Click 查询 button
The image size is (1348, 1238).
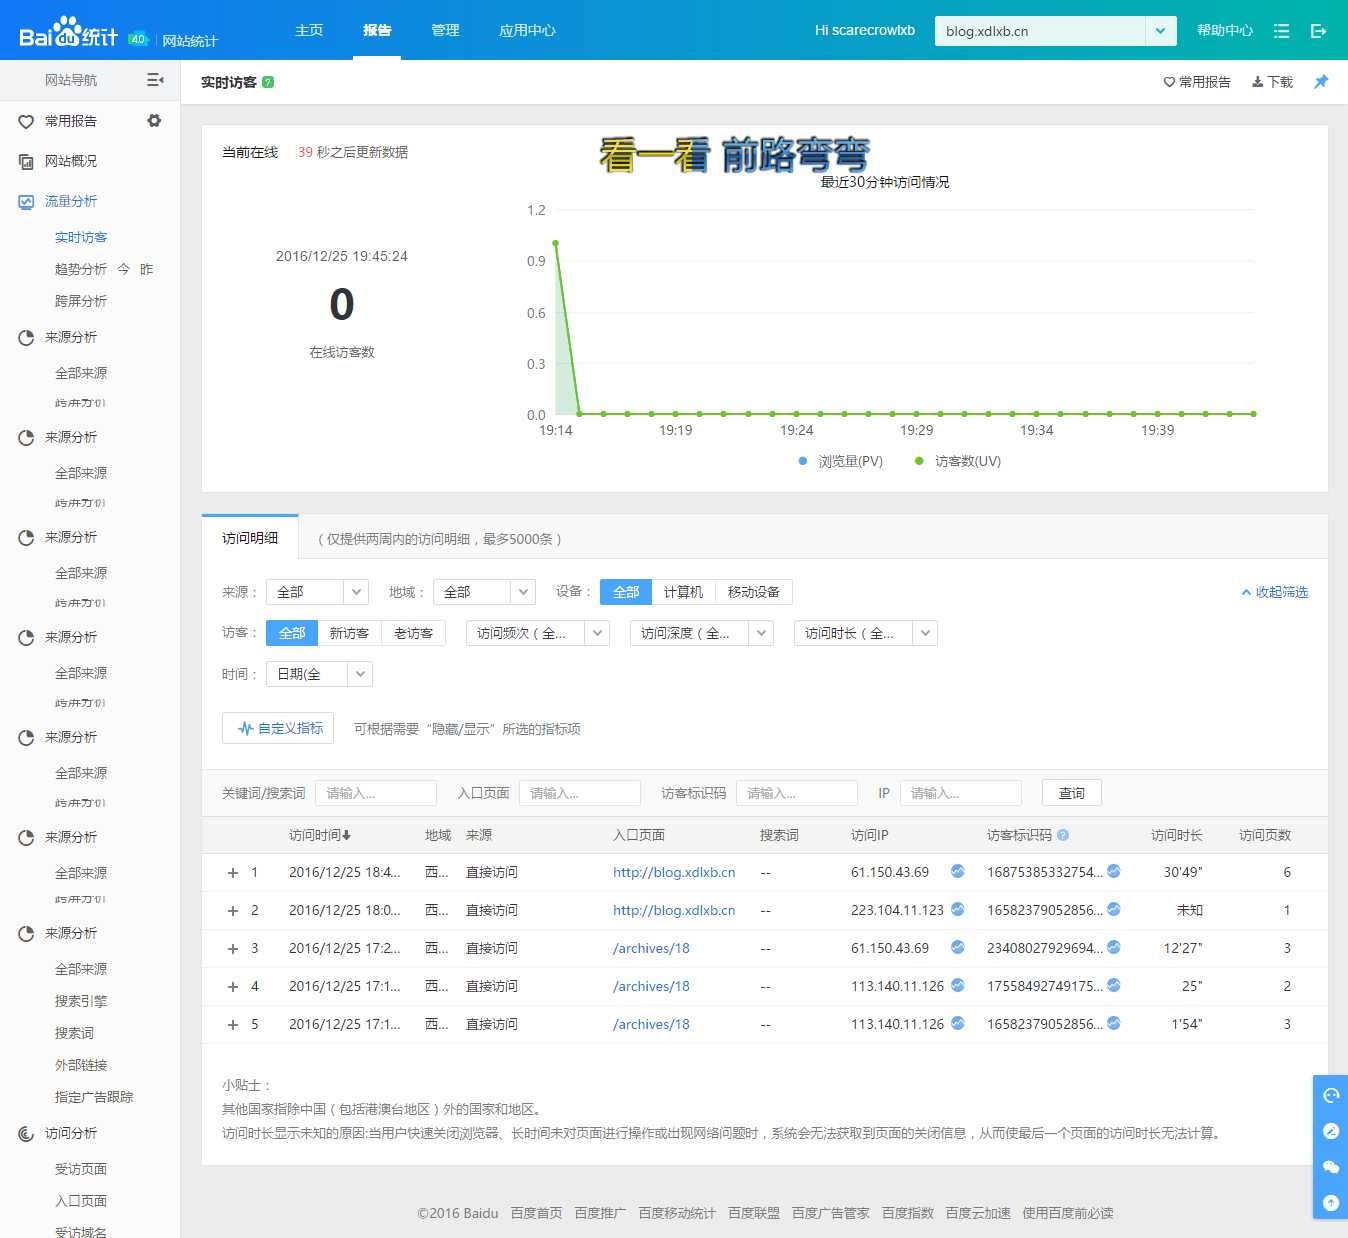tap(1072, 793)
